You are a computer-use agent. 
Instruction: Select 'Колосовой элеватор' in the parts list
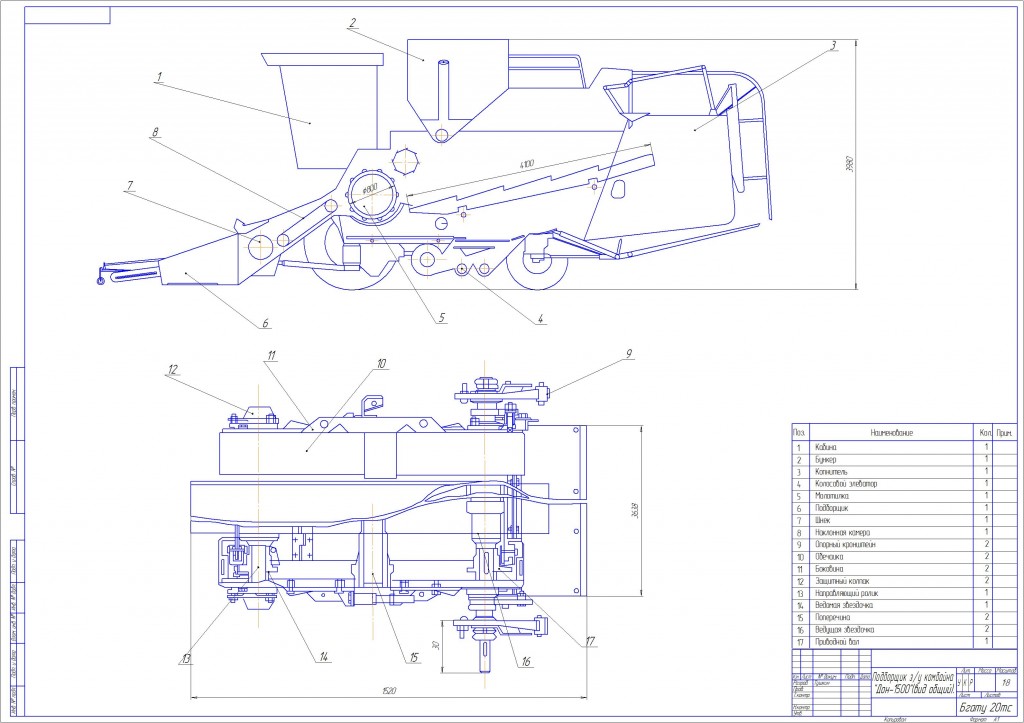tap(846, 484)
